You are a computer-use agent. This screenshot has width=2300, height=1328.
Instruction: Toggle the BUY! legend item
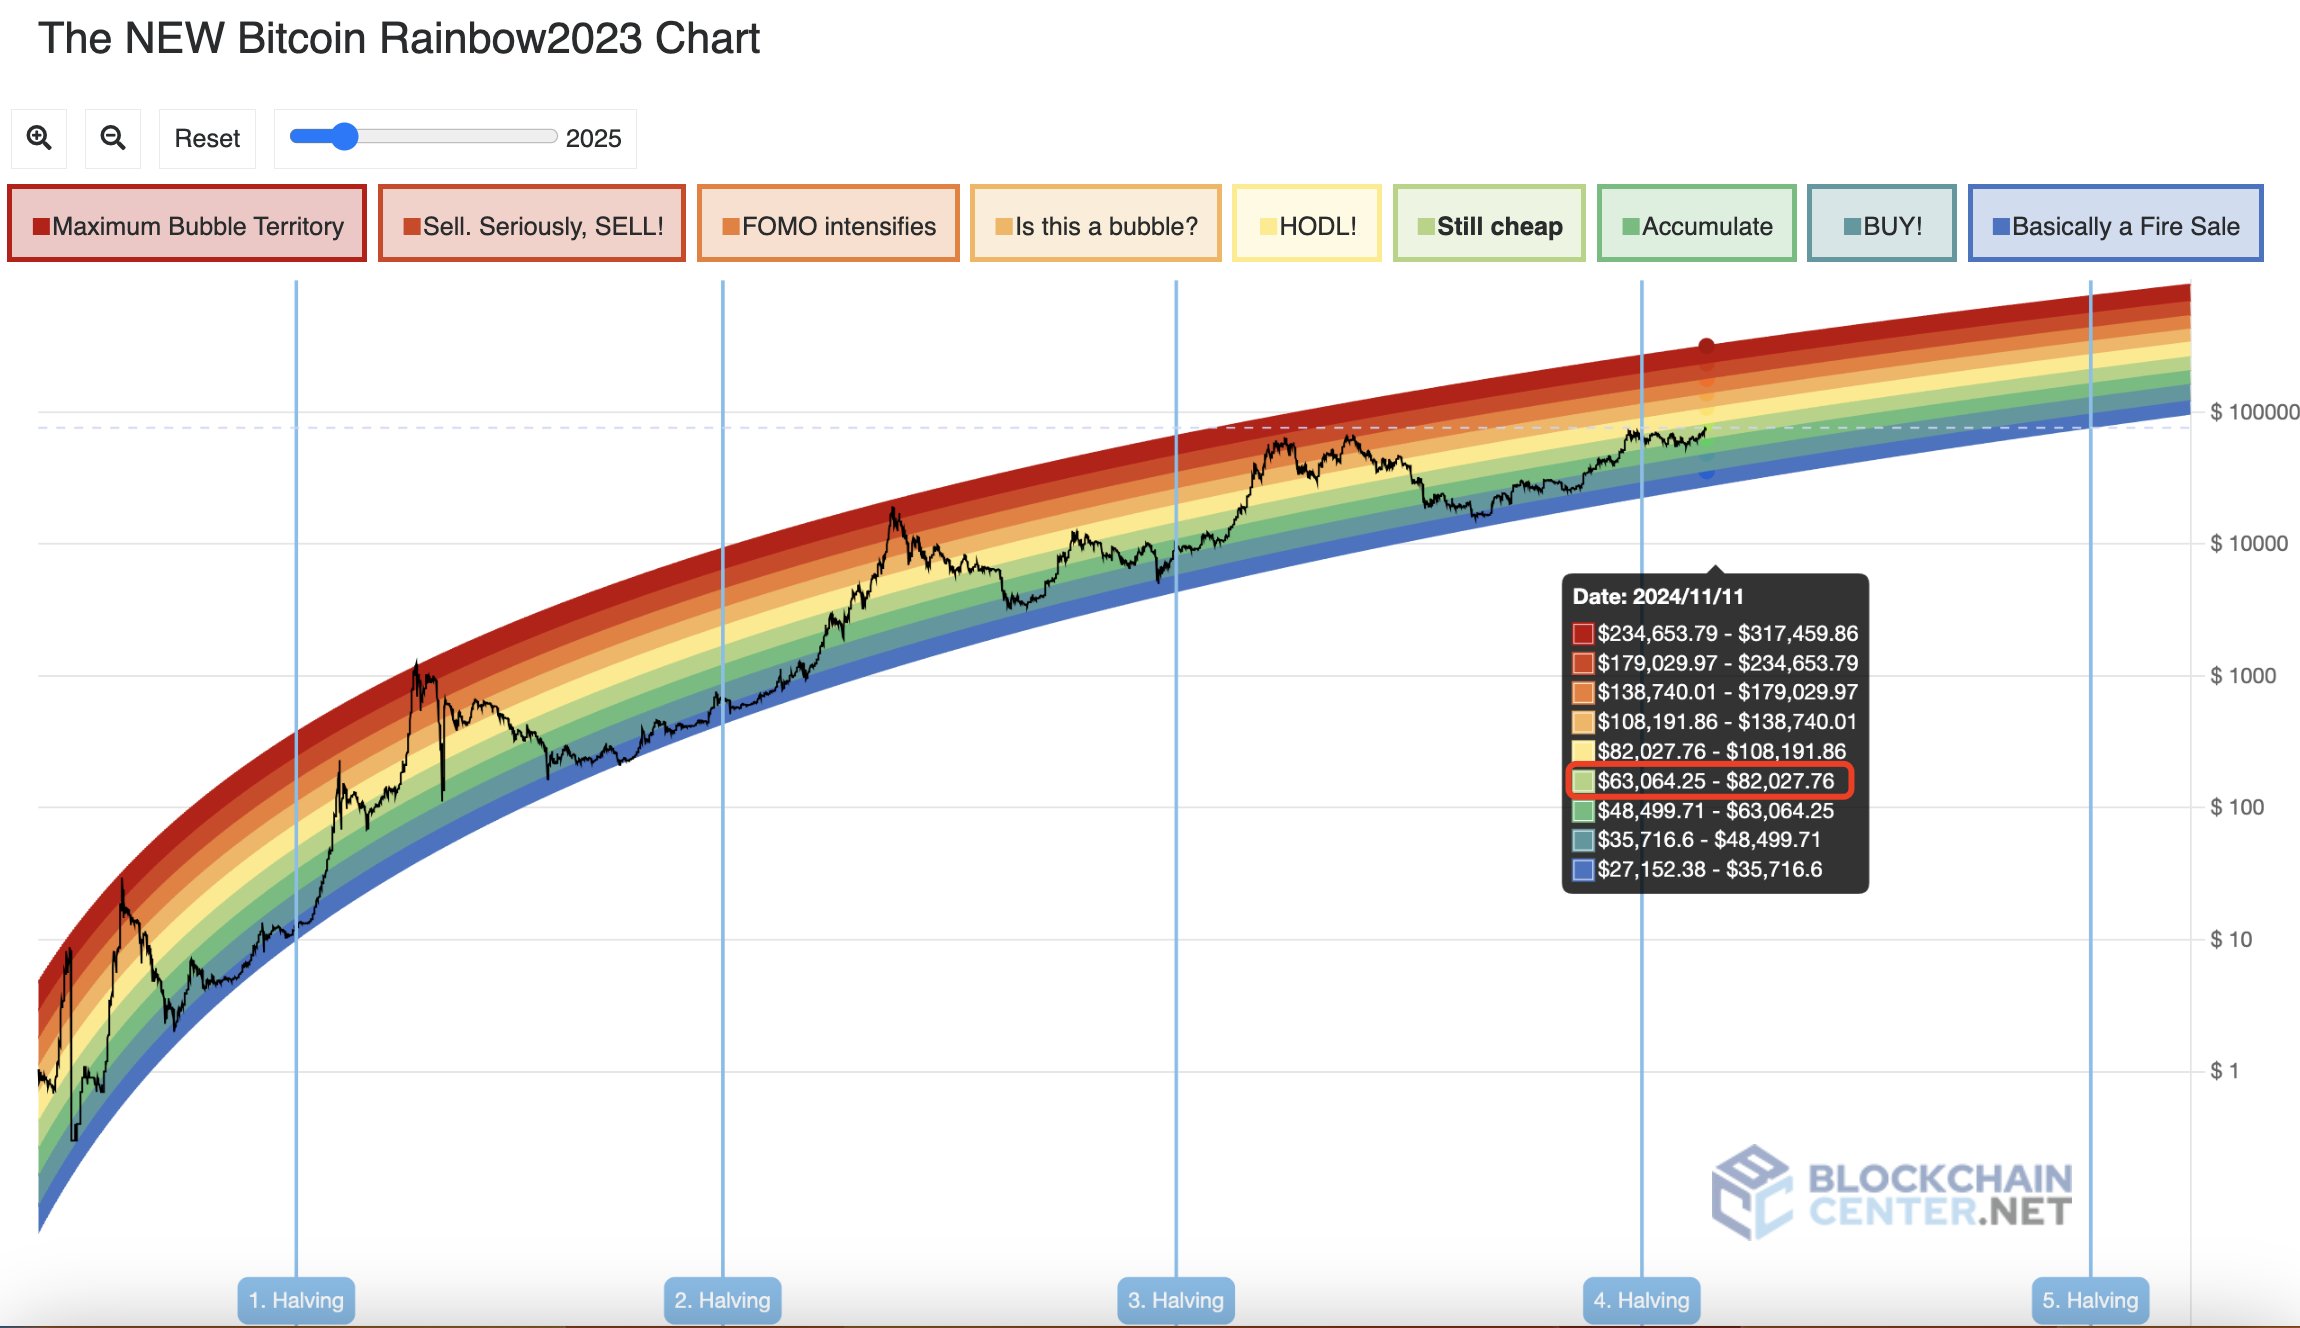tap(1881, 225)
